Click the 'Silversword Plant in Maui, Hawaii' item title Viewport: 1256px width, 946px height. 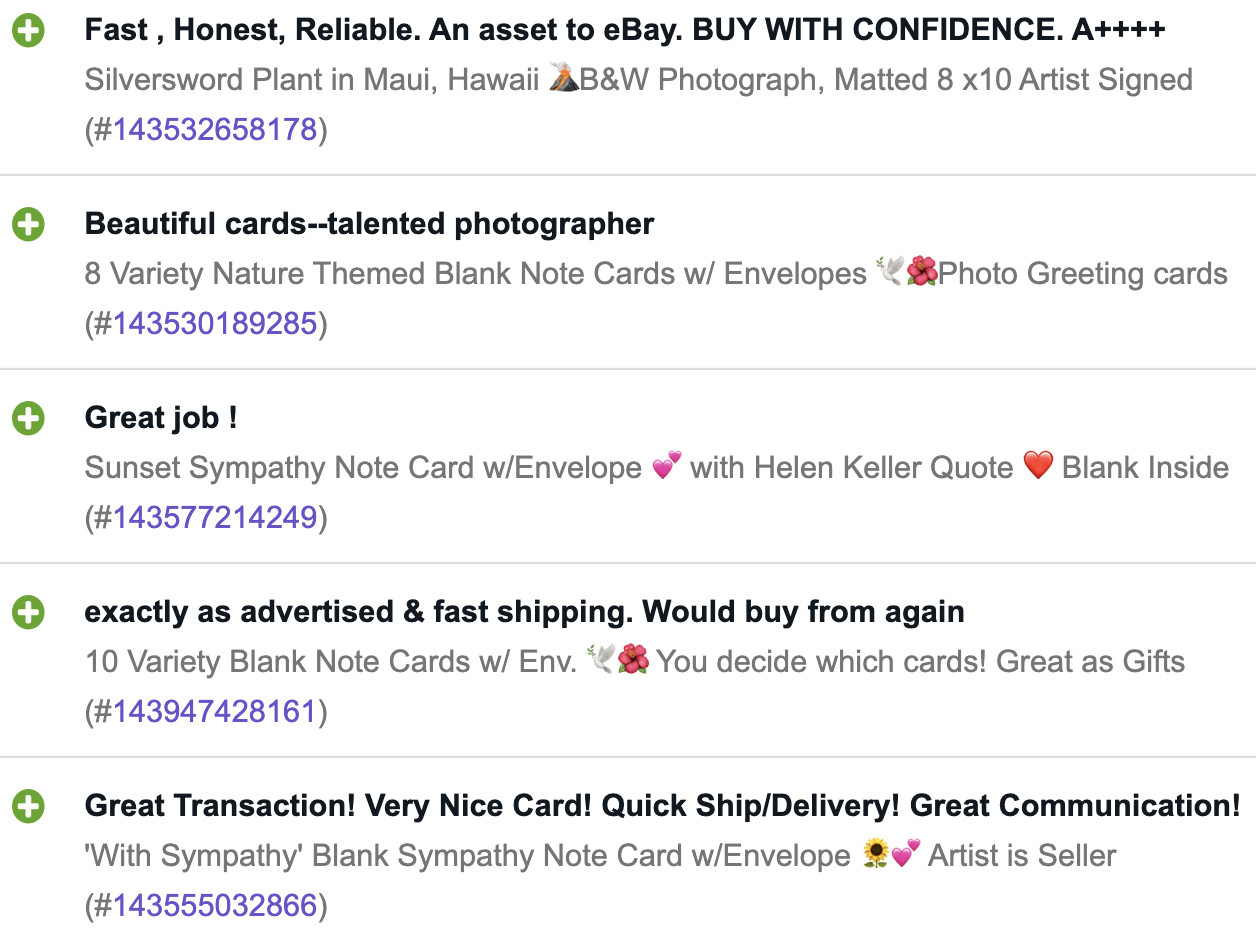tap(639, 80)
